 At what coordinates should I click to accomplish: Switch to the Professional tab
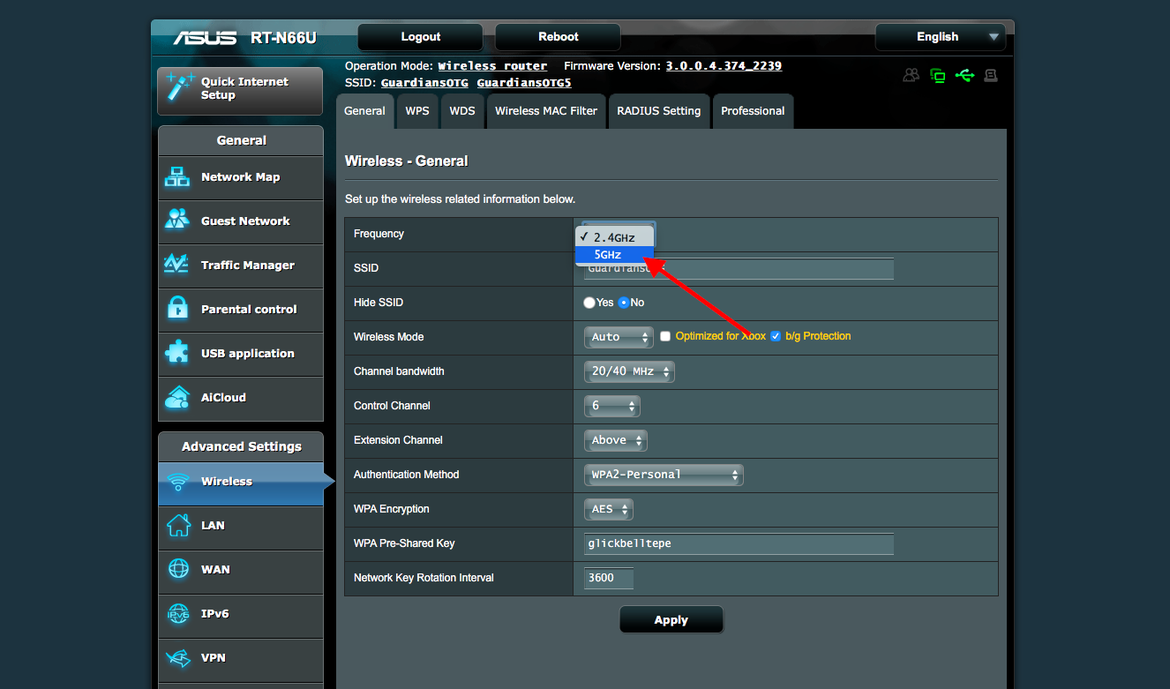pos(752,111)
